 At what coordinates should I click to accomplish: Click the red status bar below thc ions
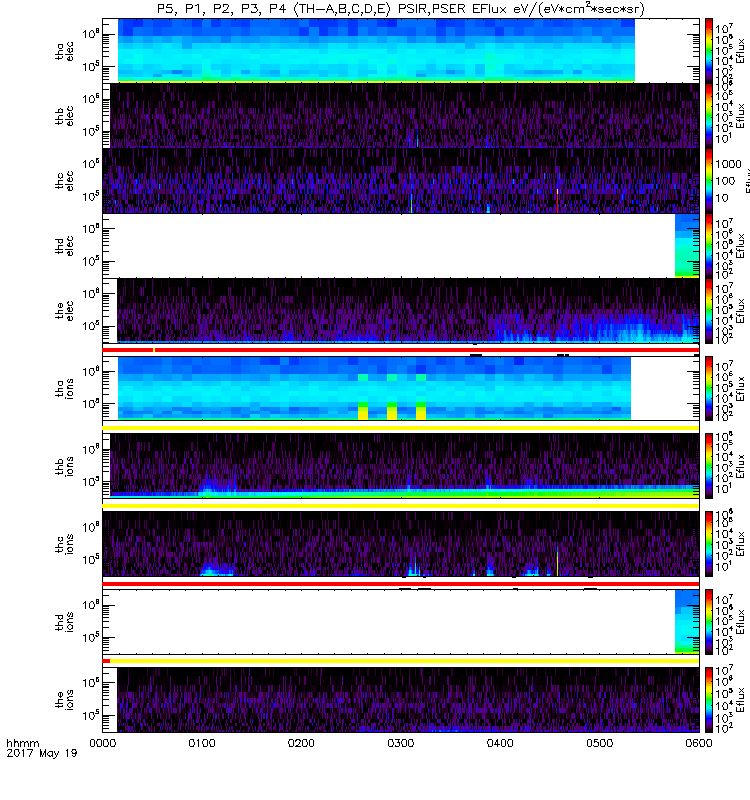[401, 583]
